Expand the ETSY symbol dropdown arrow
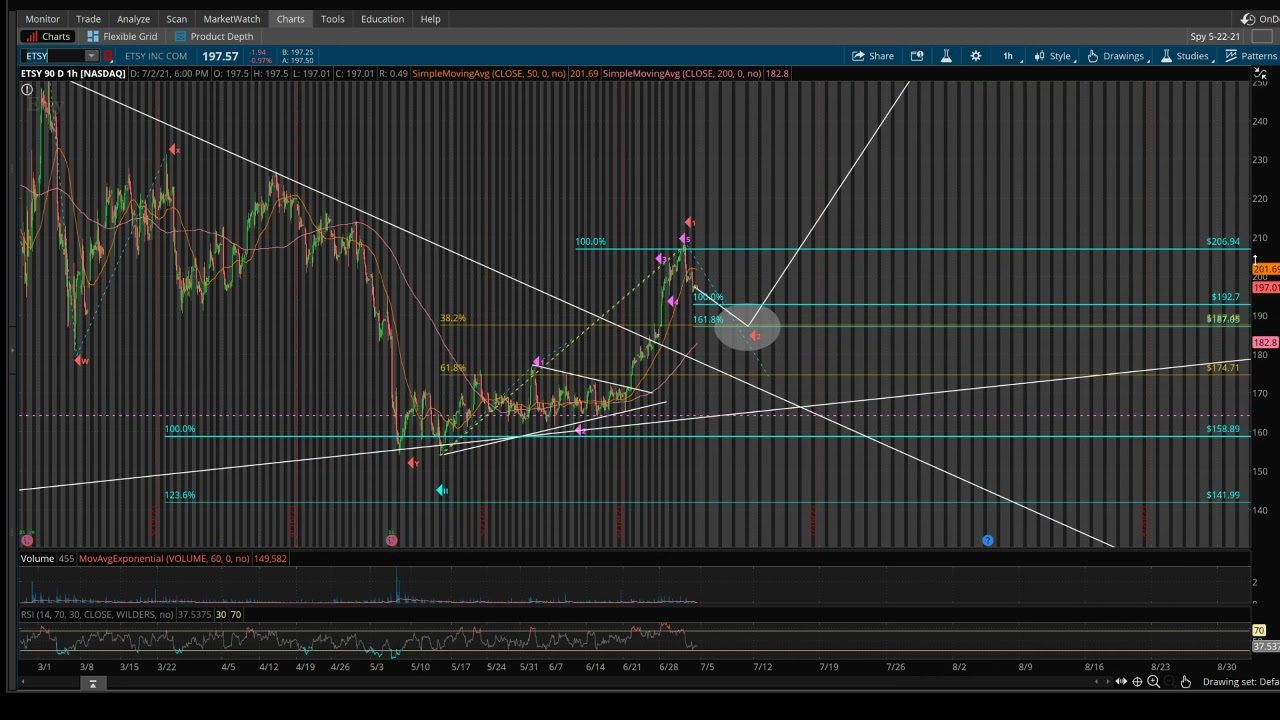The image size is (1280, 720). [91, 56]
